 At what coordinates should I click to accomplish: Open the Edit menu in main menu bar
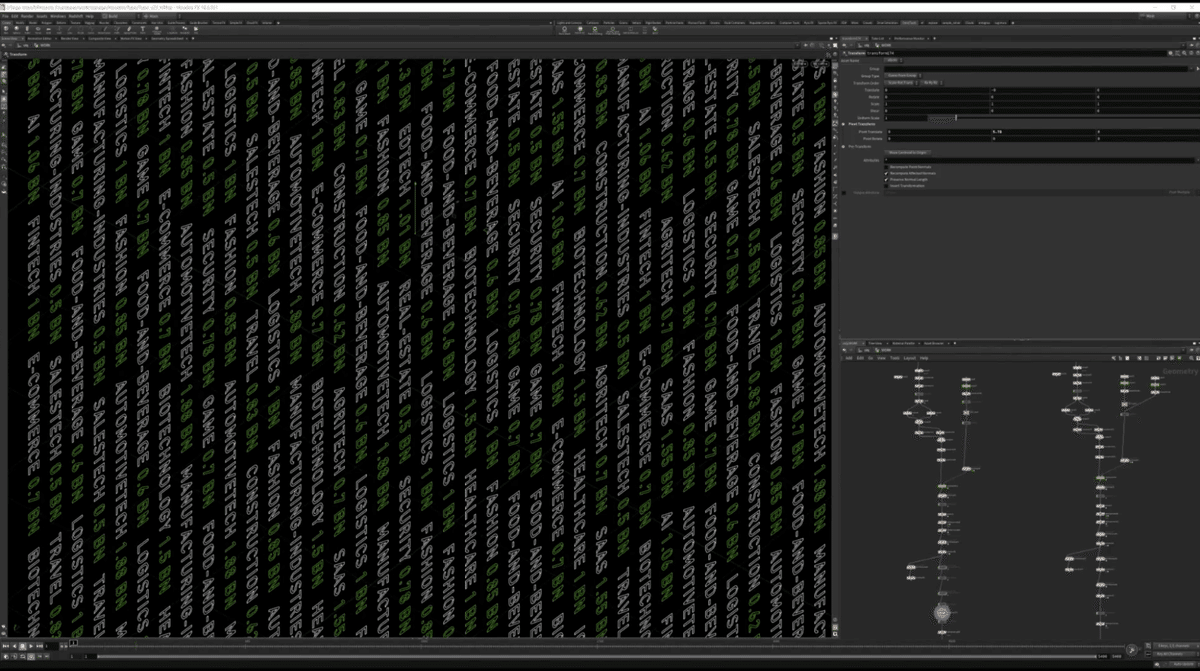[14, 16]
